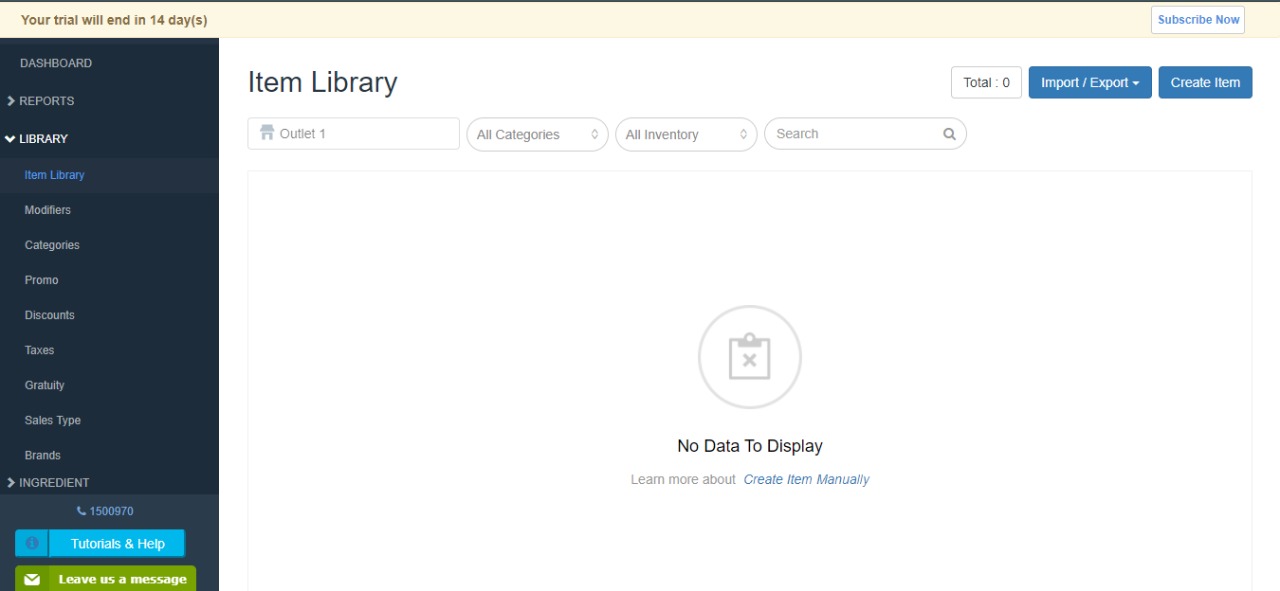Click the store icon in Outlet 1 field

tap(266, 133)
